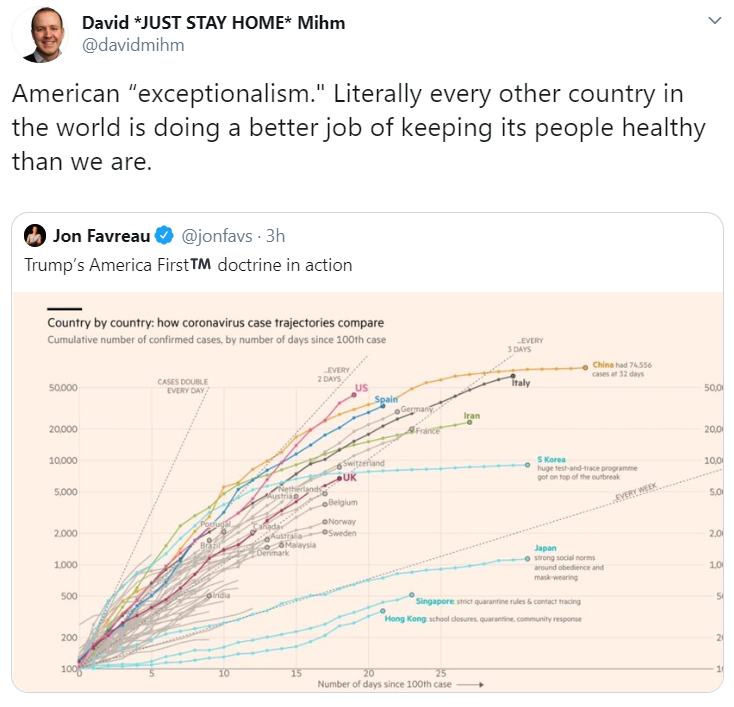
Task: Click Jon Favreau's small avatar
Action: point(36,236)
